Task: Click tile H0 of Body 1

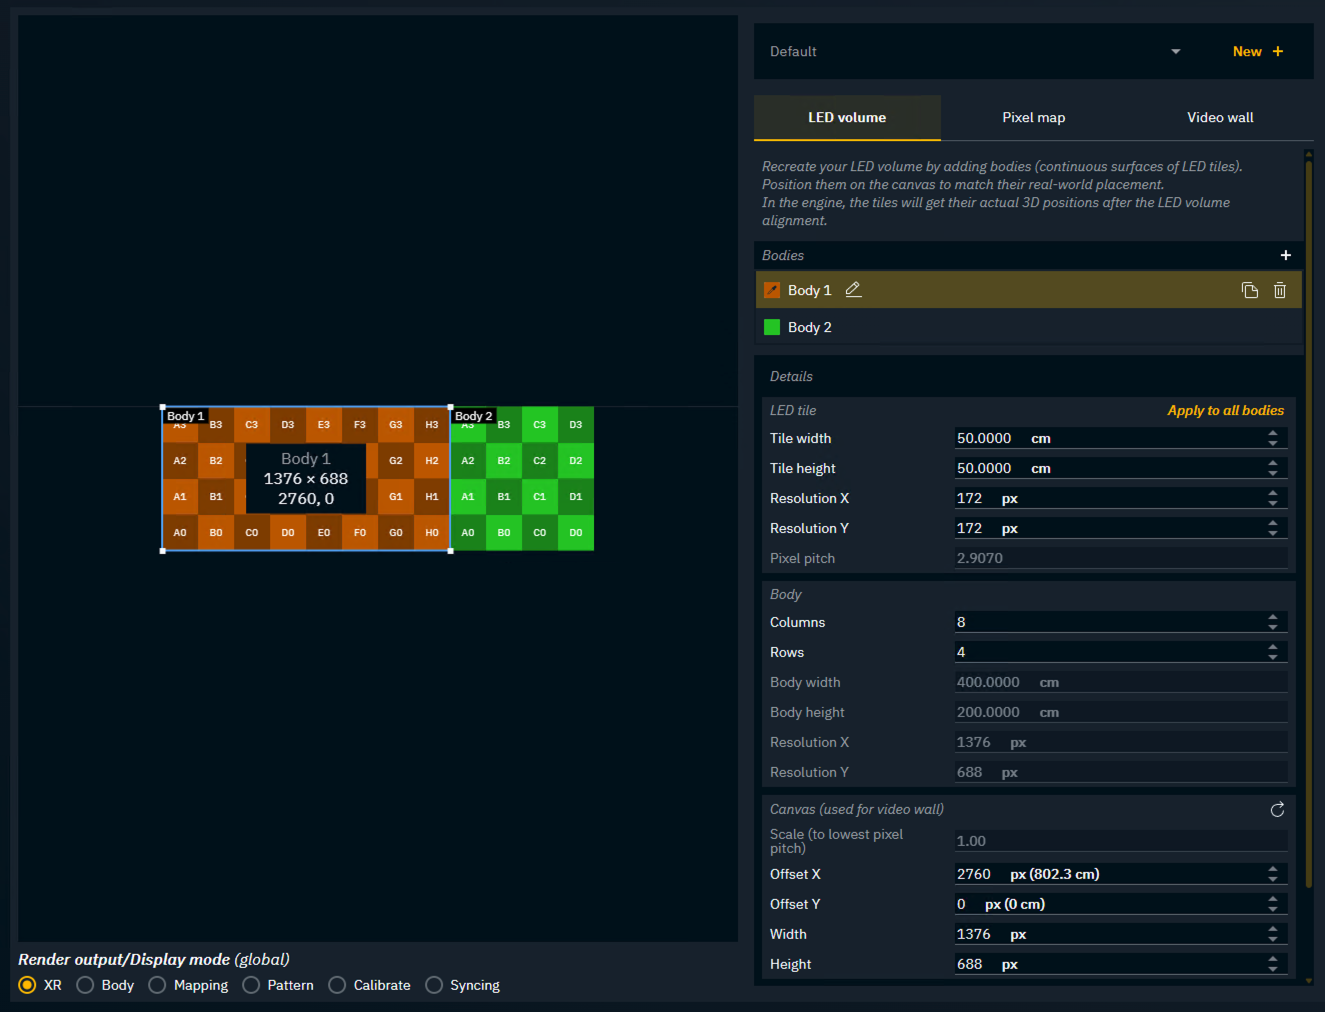Action: [432, 532]
